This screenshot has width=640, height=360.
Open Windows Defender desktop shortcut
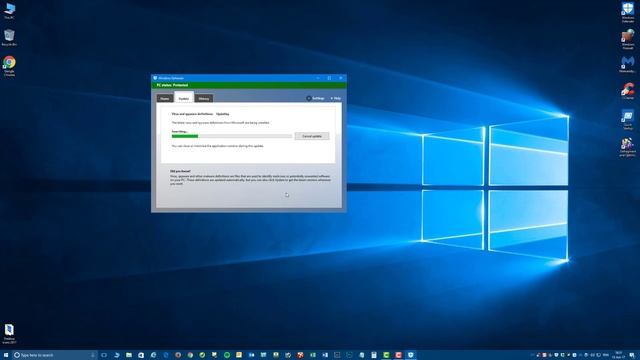(x=628, y=11)
